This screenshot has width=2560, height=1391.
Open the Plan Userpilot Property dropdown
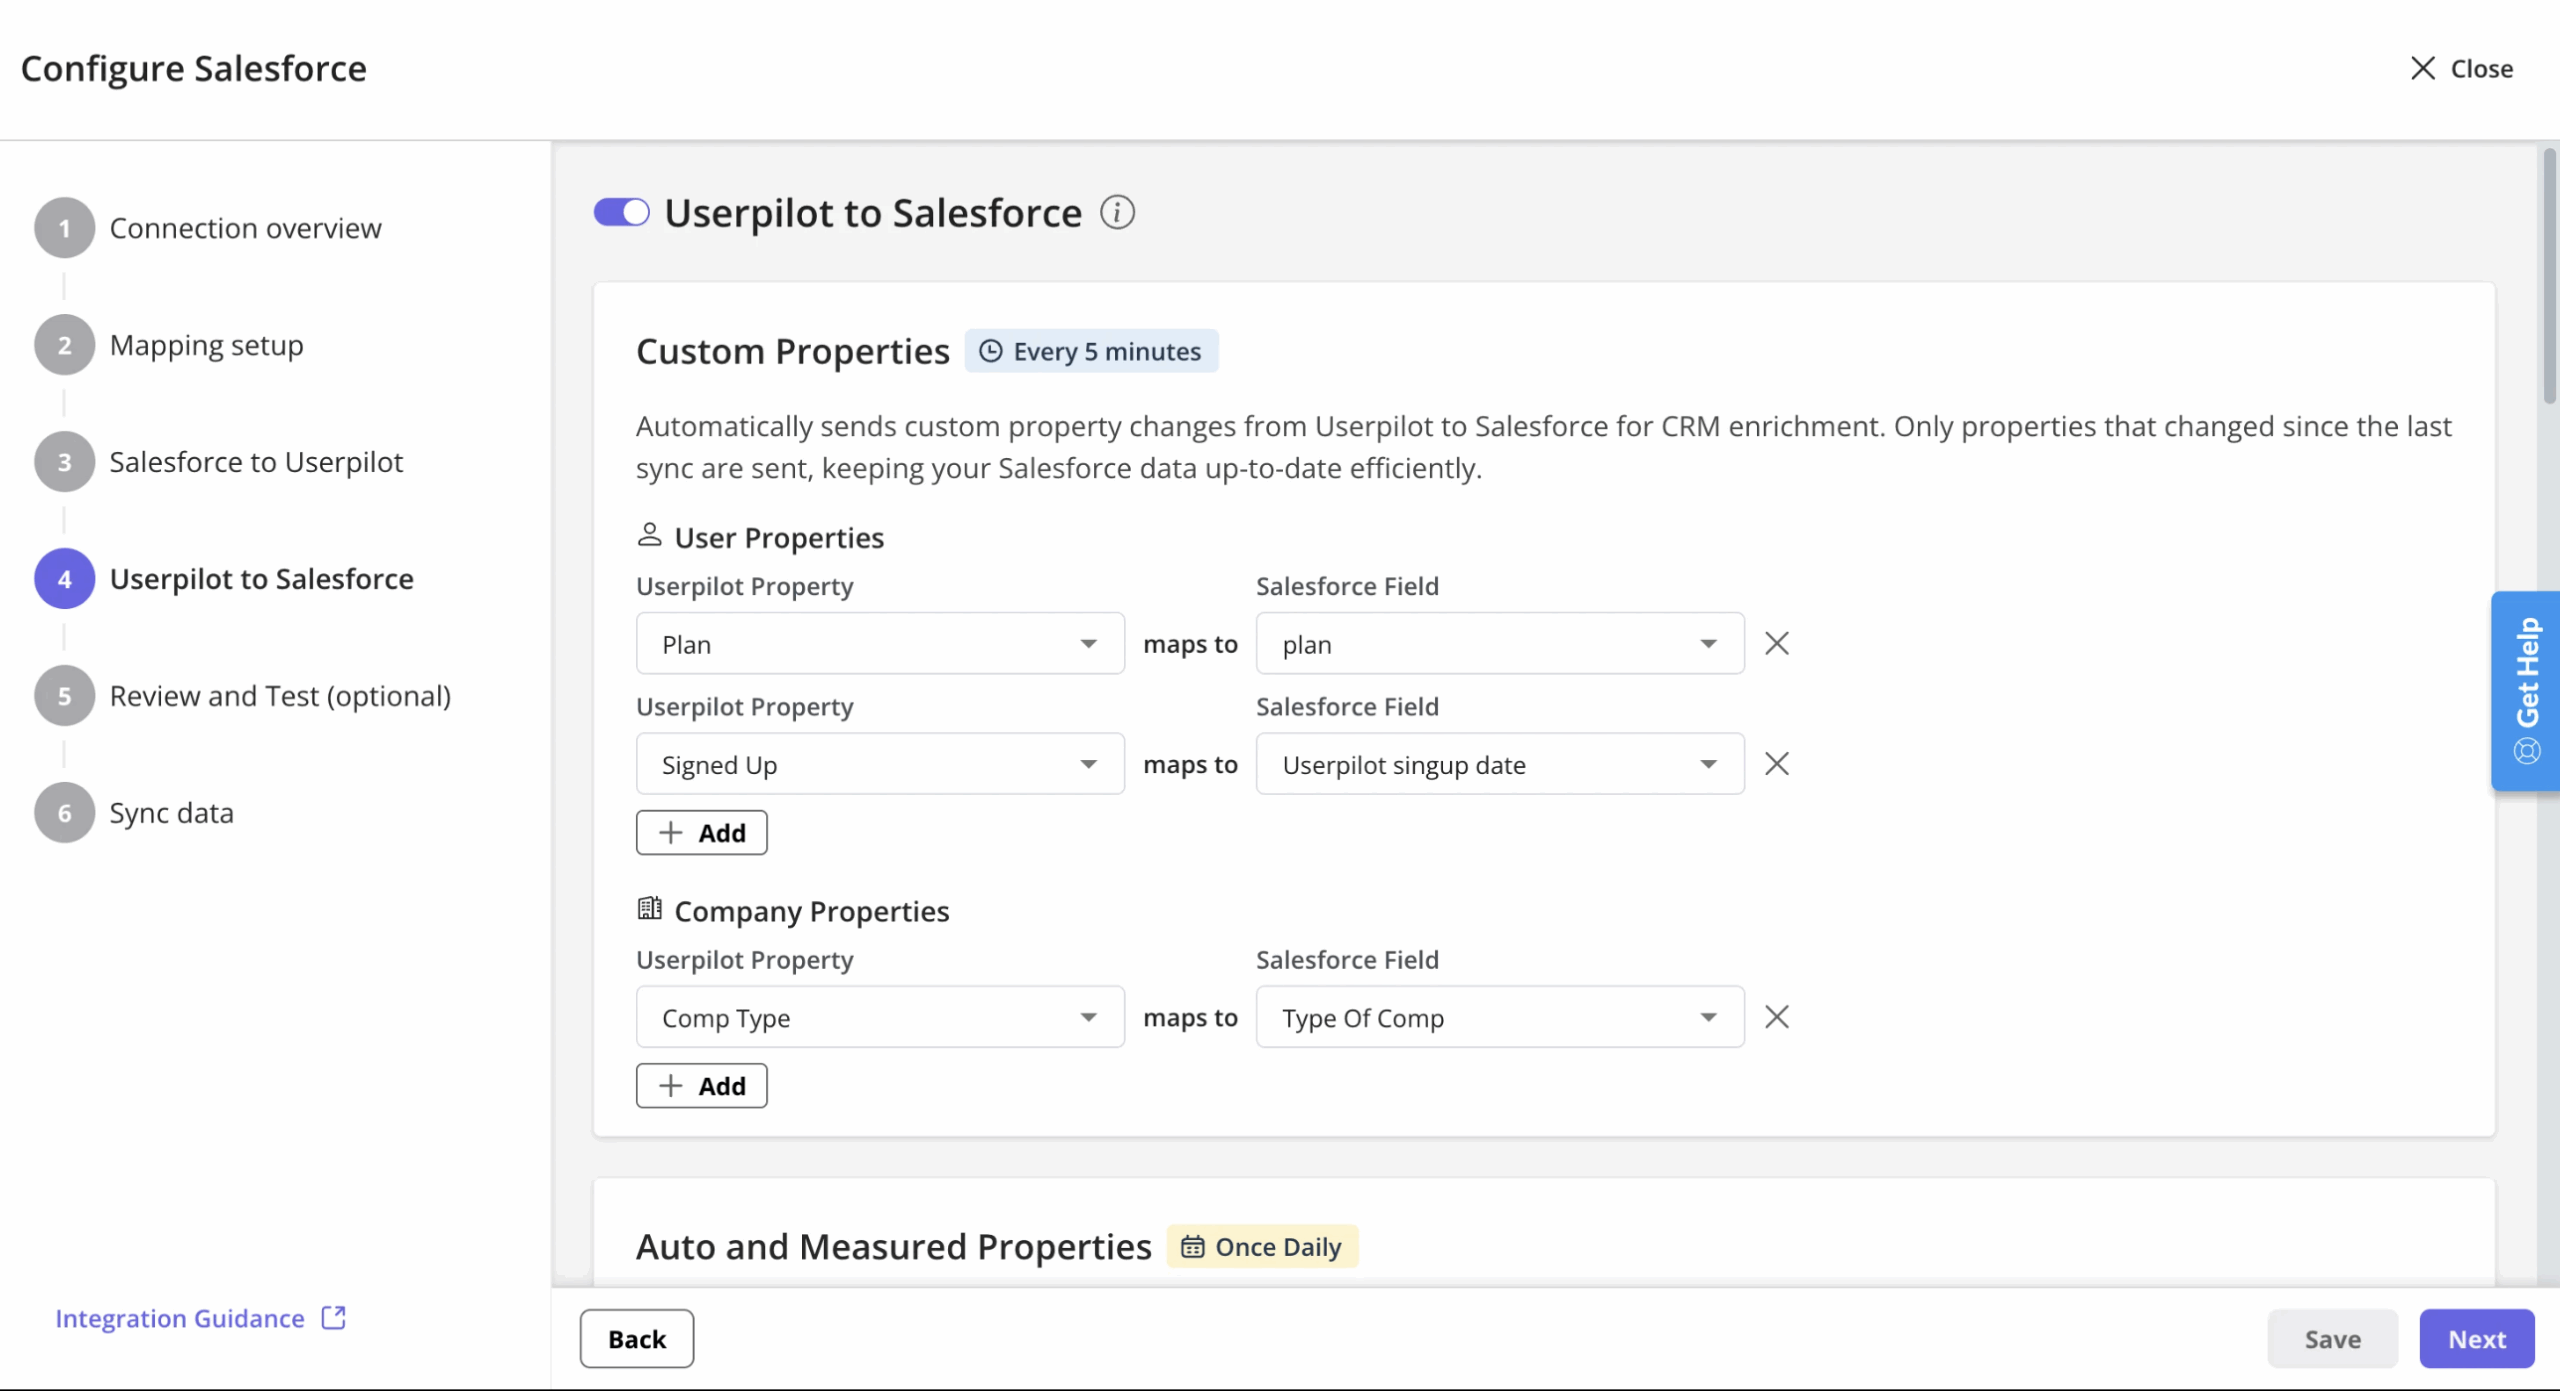(880, 644)
